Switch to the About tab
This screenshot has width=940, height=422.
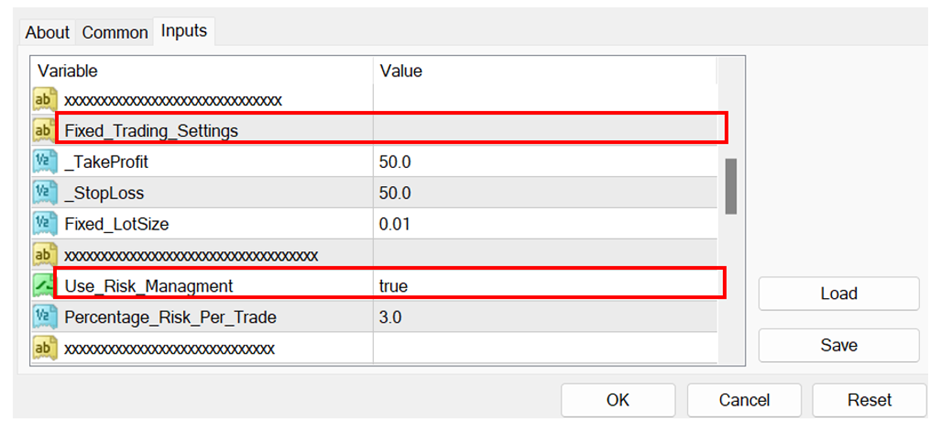(x=47, y=32)
